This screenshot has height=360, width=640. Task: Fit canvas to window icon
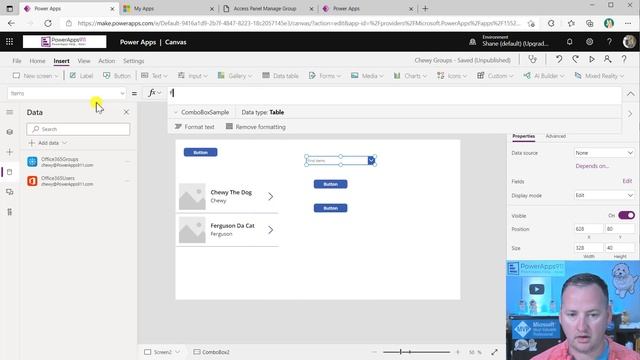tap(494, 352)
